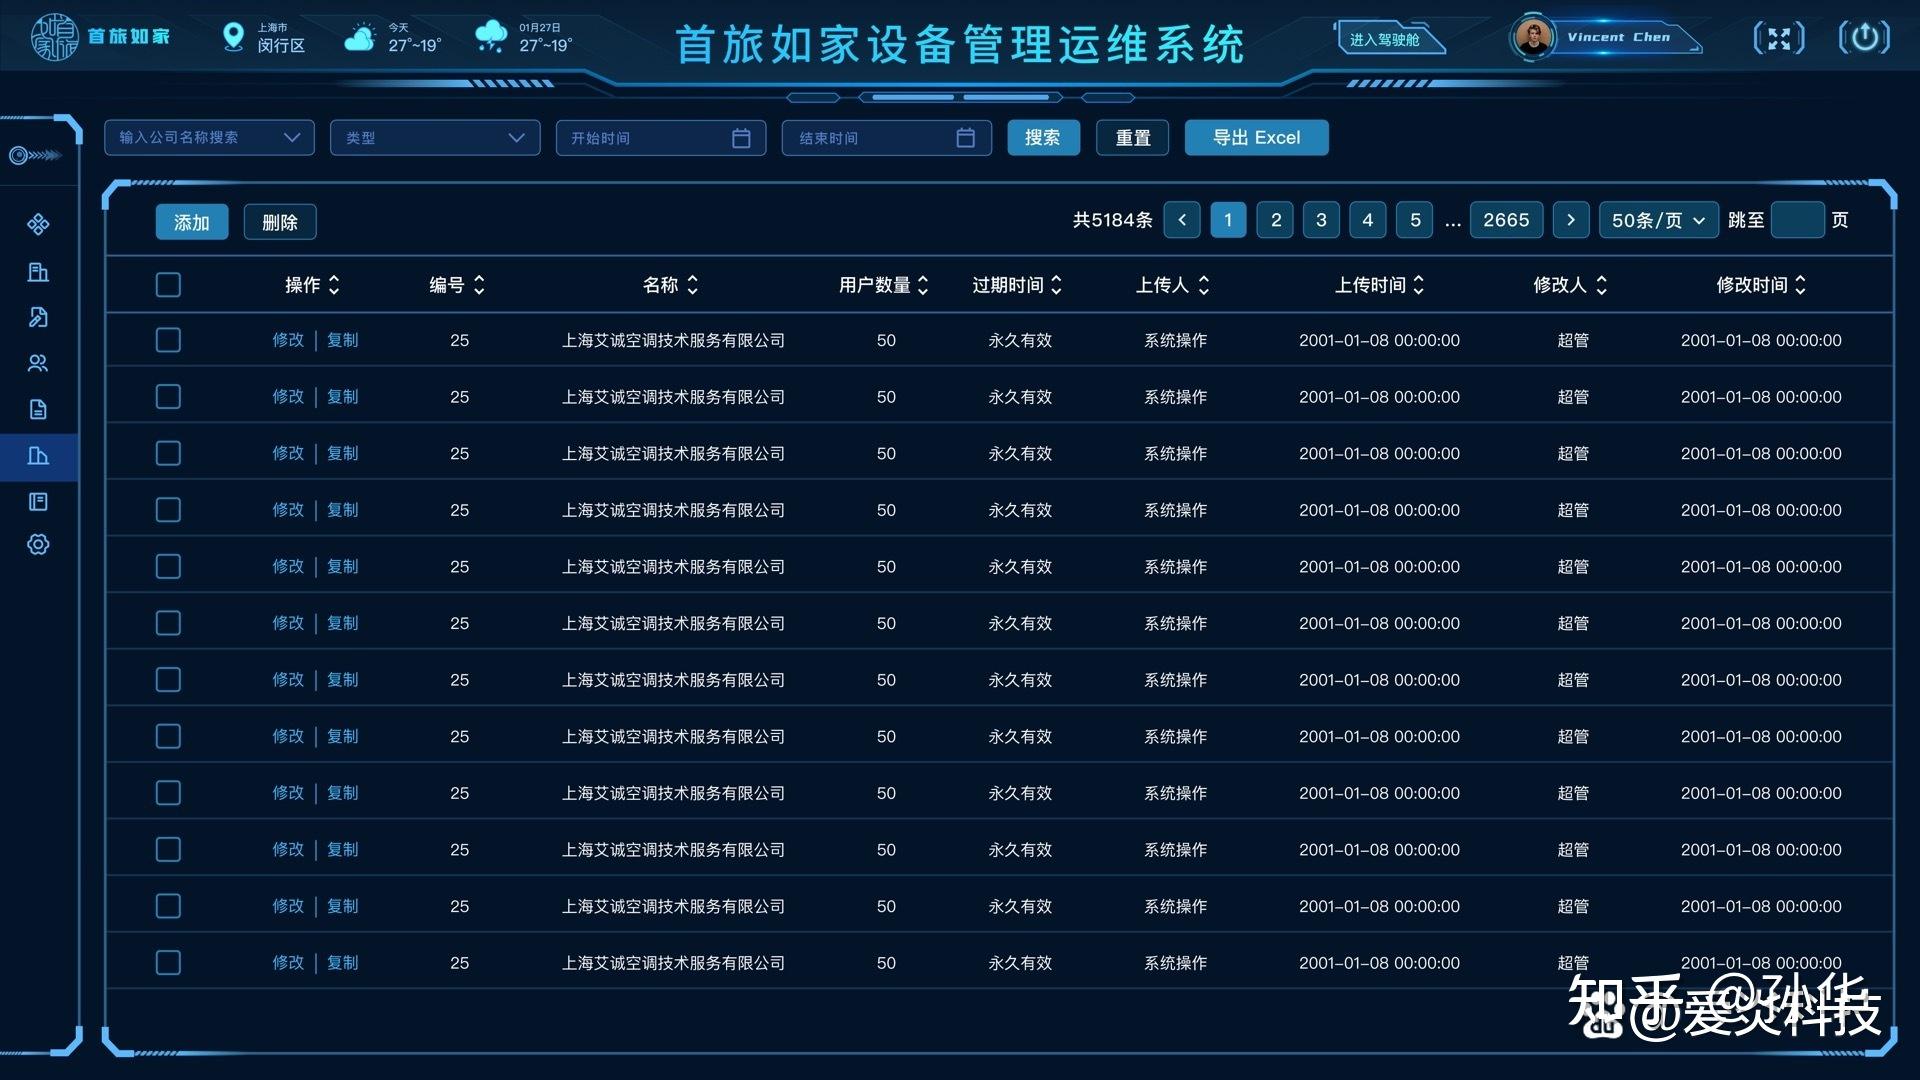Click the notebook sidebar icon

[x=38, y=501]
